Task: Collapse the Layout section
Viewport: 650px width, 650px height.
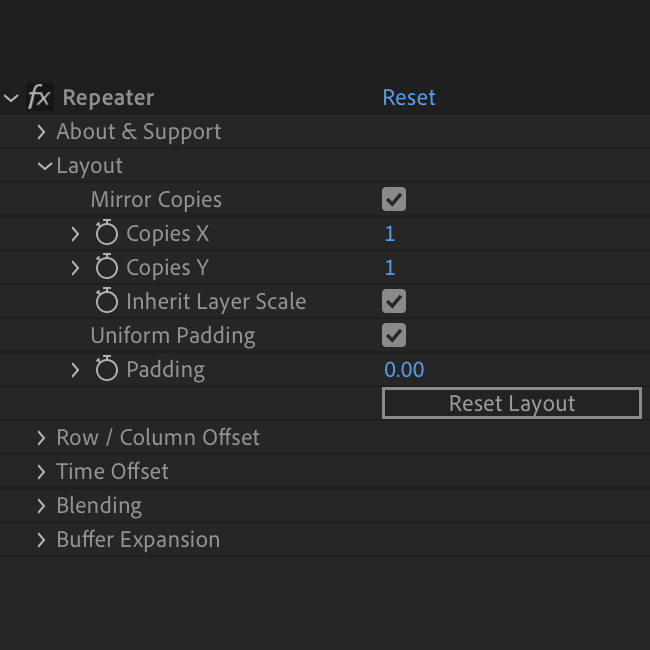Action: (x=44, y=166)
